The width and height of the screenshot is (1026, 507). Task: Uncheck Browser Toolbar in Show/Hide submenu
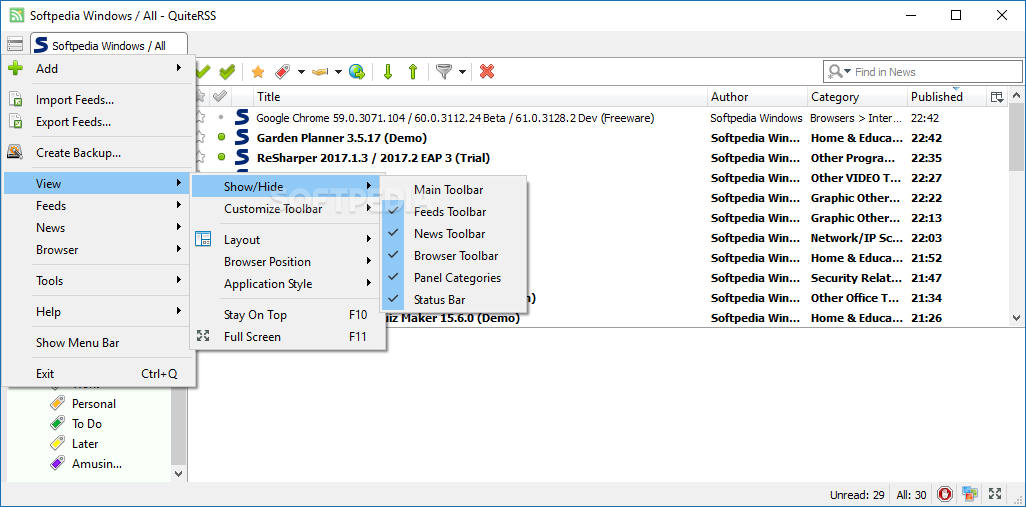pos(453,256)
